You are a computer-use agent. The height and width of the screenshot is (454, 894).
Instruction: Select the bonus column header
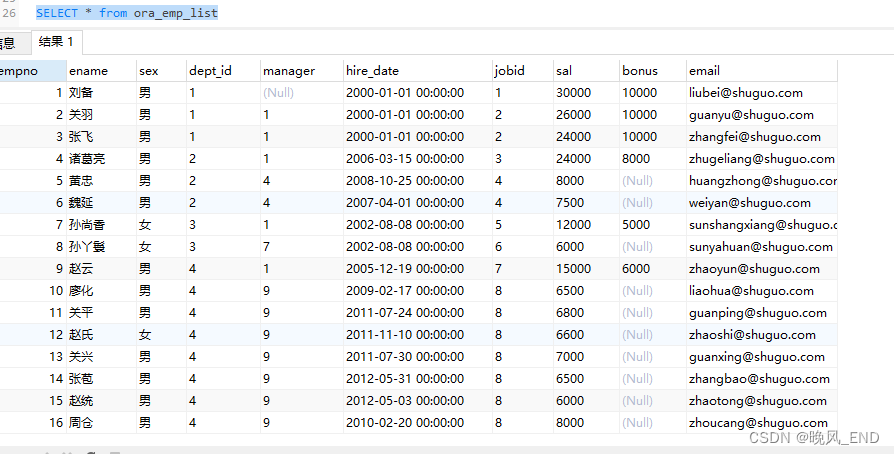[653, 71]
